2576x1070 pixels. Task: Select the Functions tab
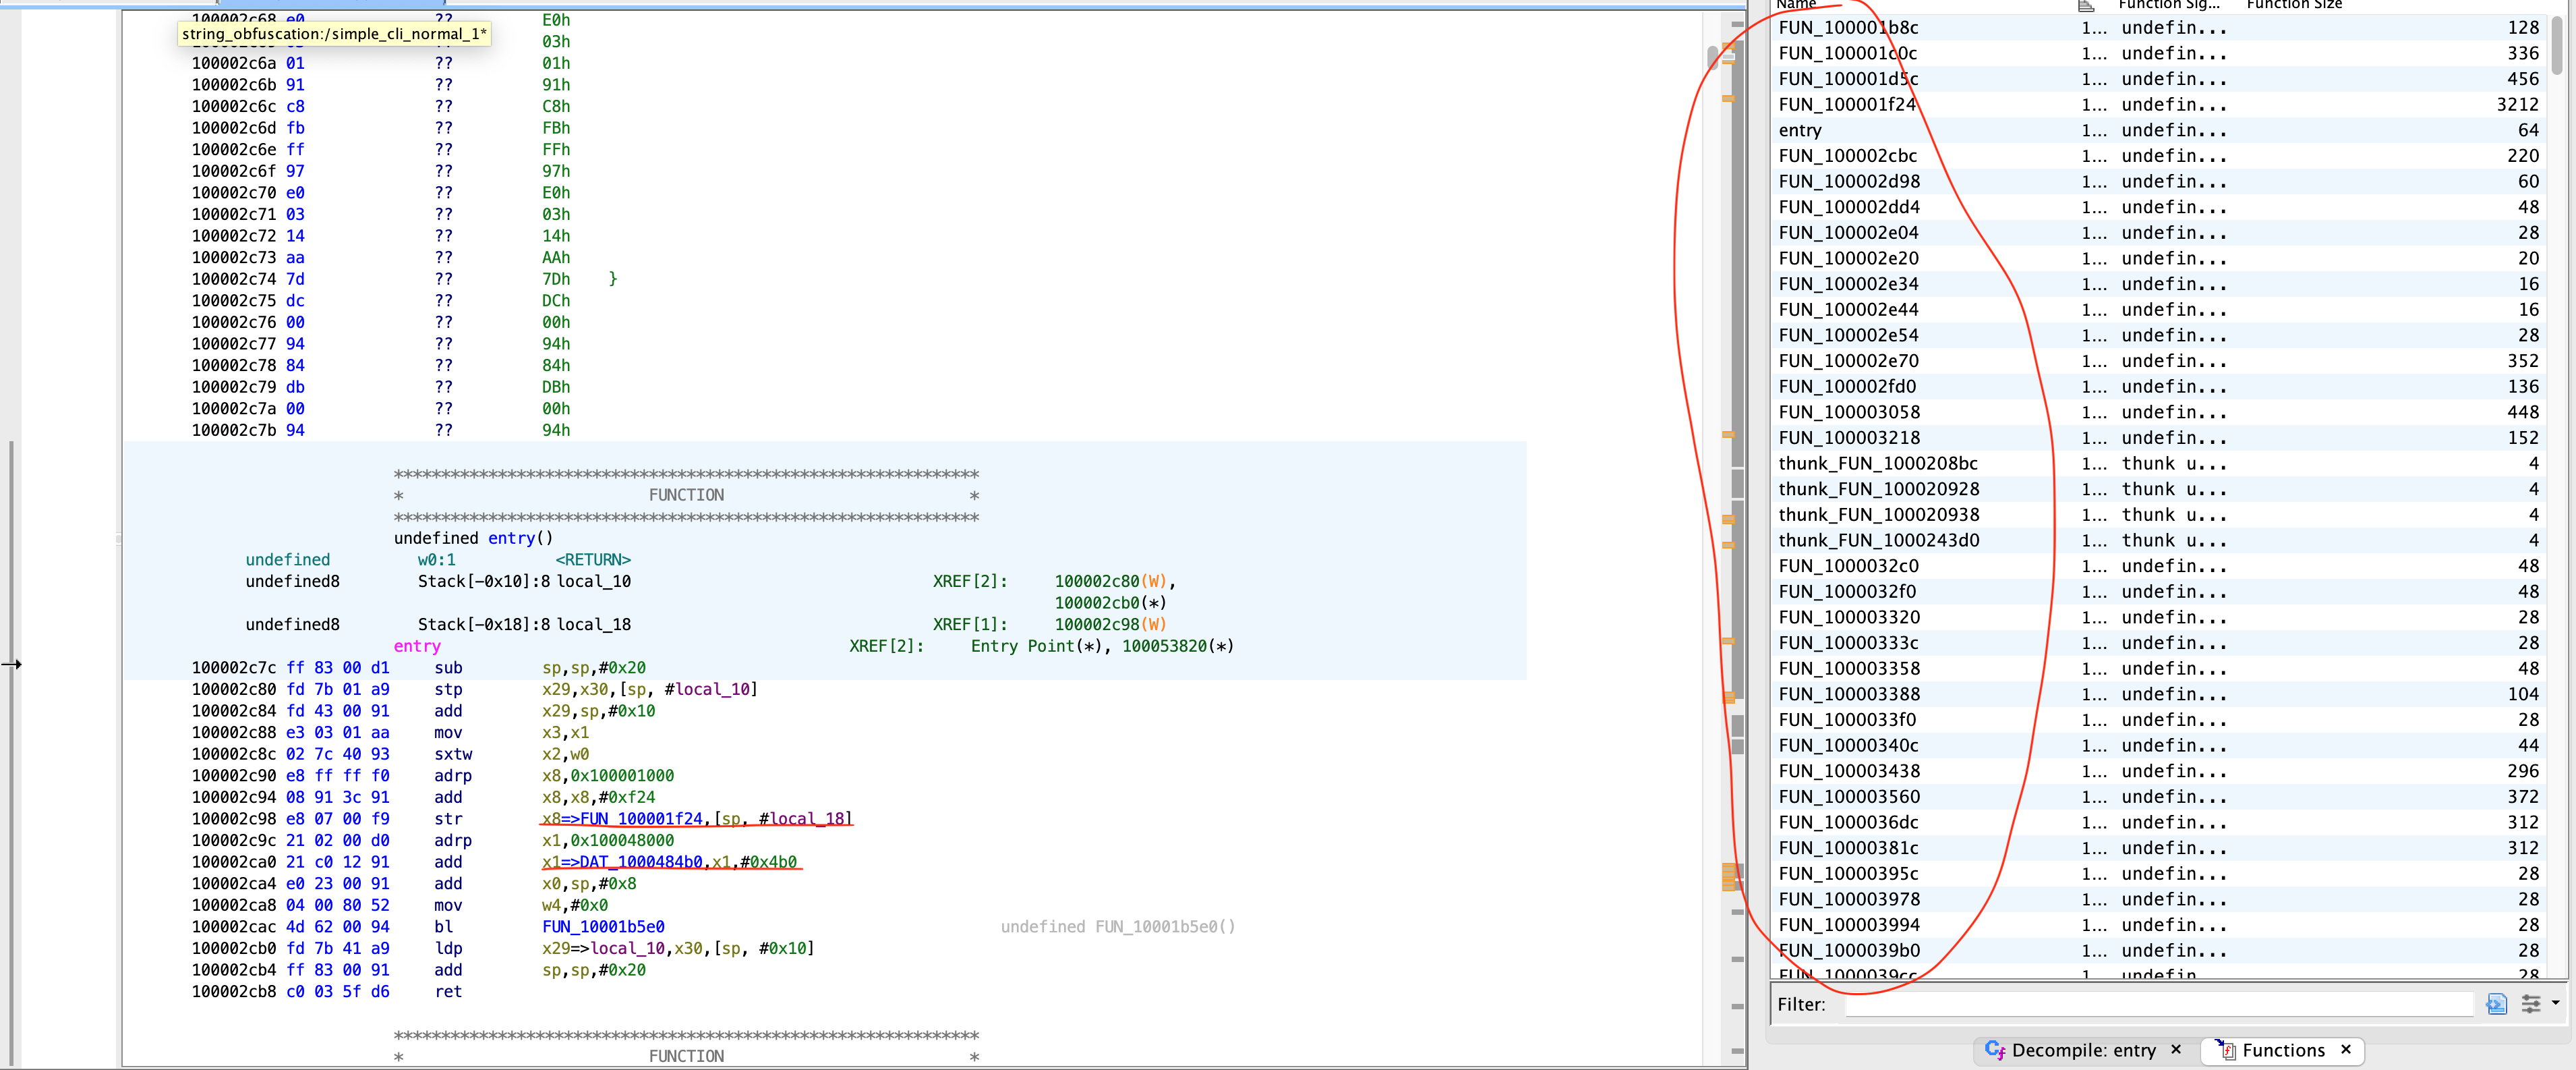coord(2283,1050)
